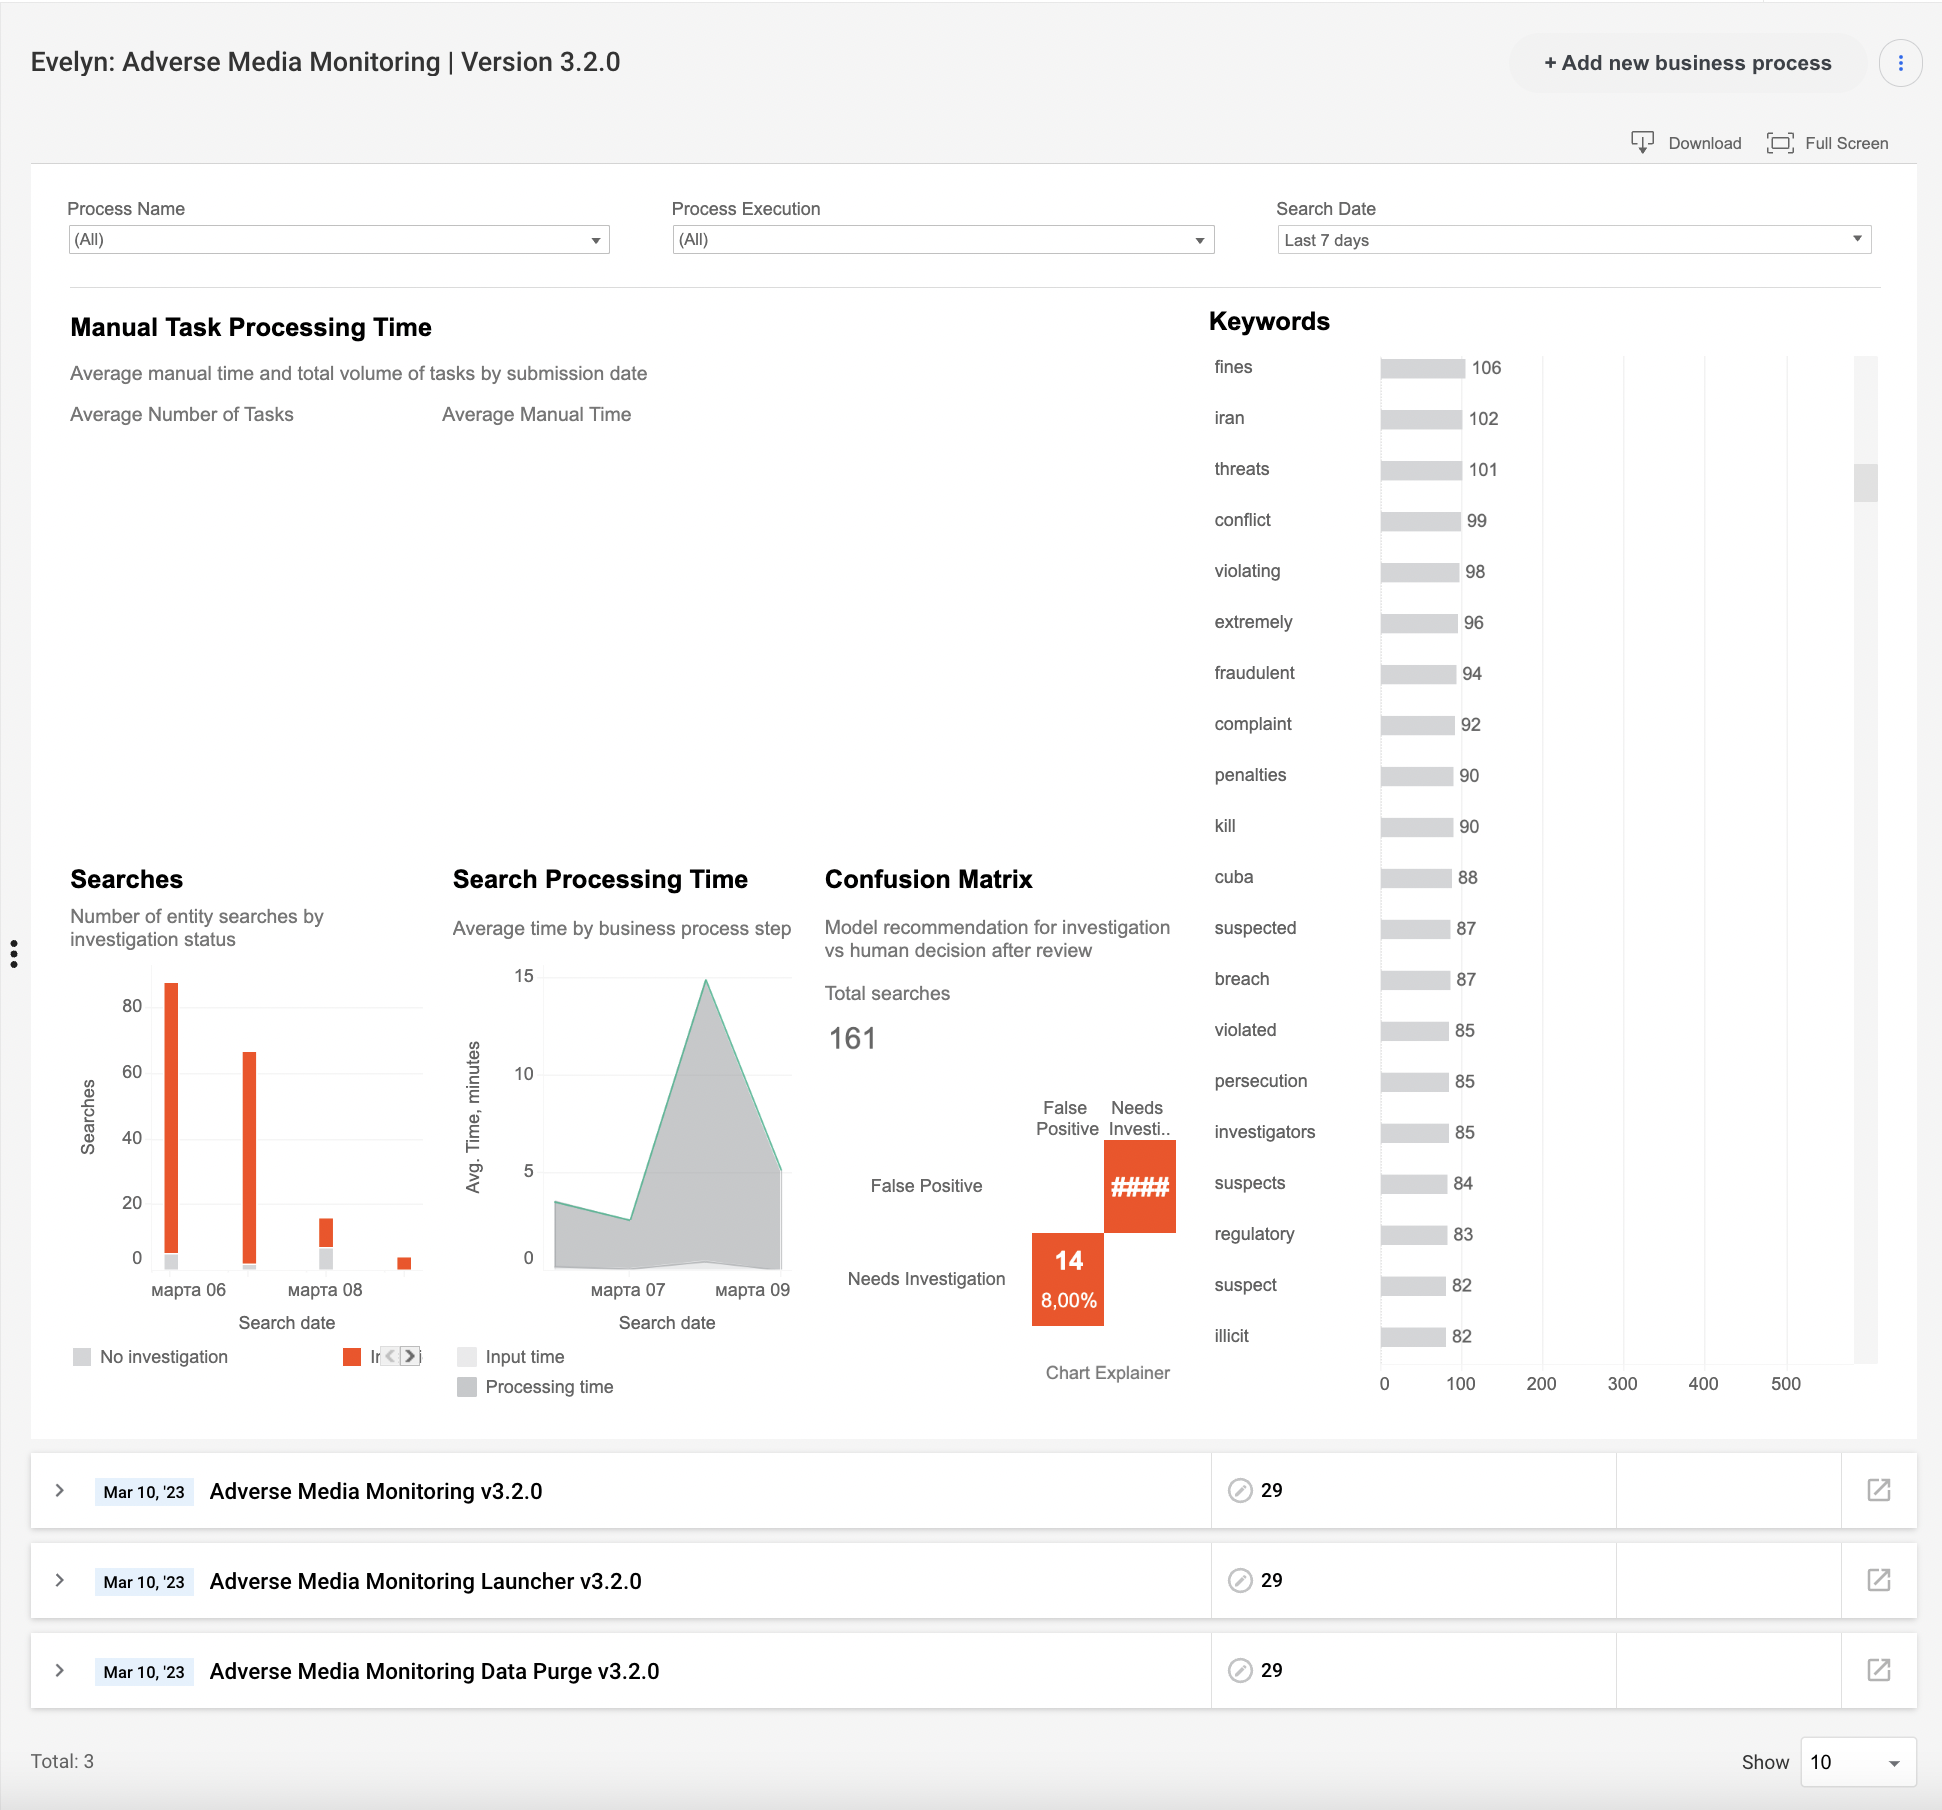The height and width of the screenshot is (1810, 1942).
Task: Open the Chart Explainer link
Action: (x=1107, y=1373)
